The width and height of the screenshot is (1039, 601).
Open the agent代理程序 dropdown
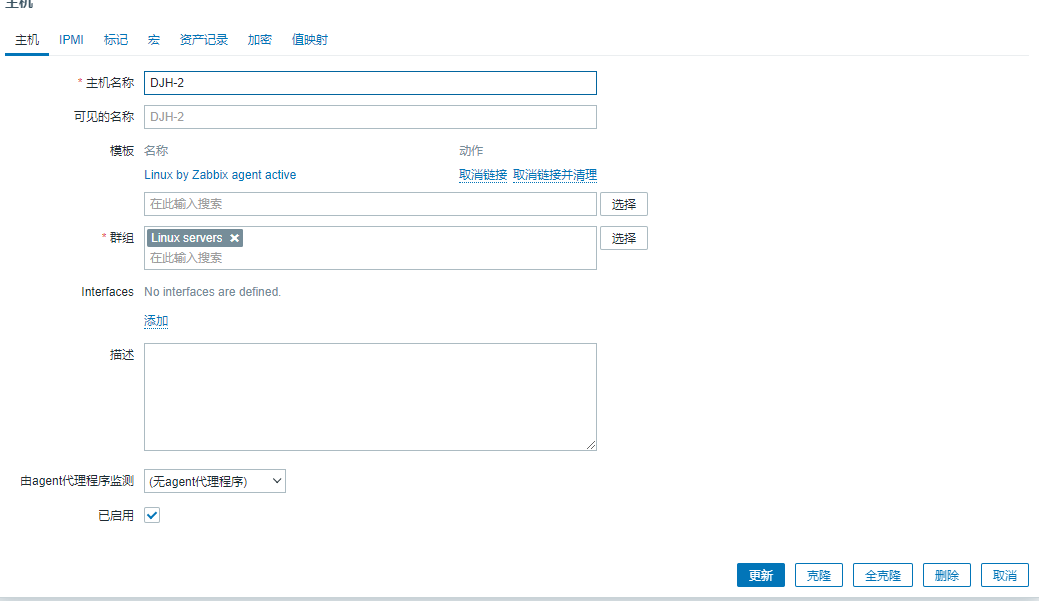point(215,481)
